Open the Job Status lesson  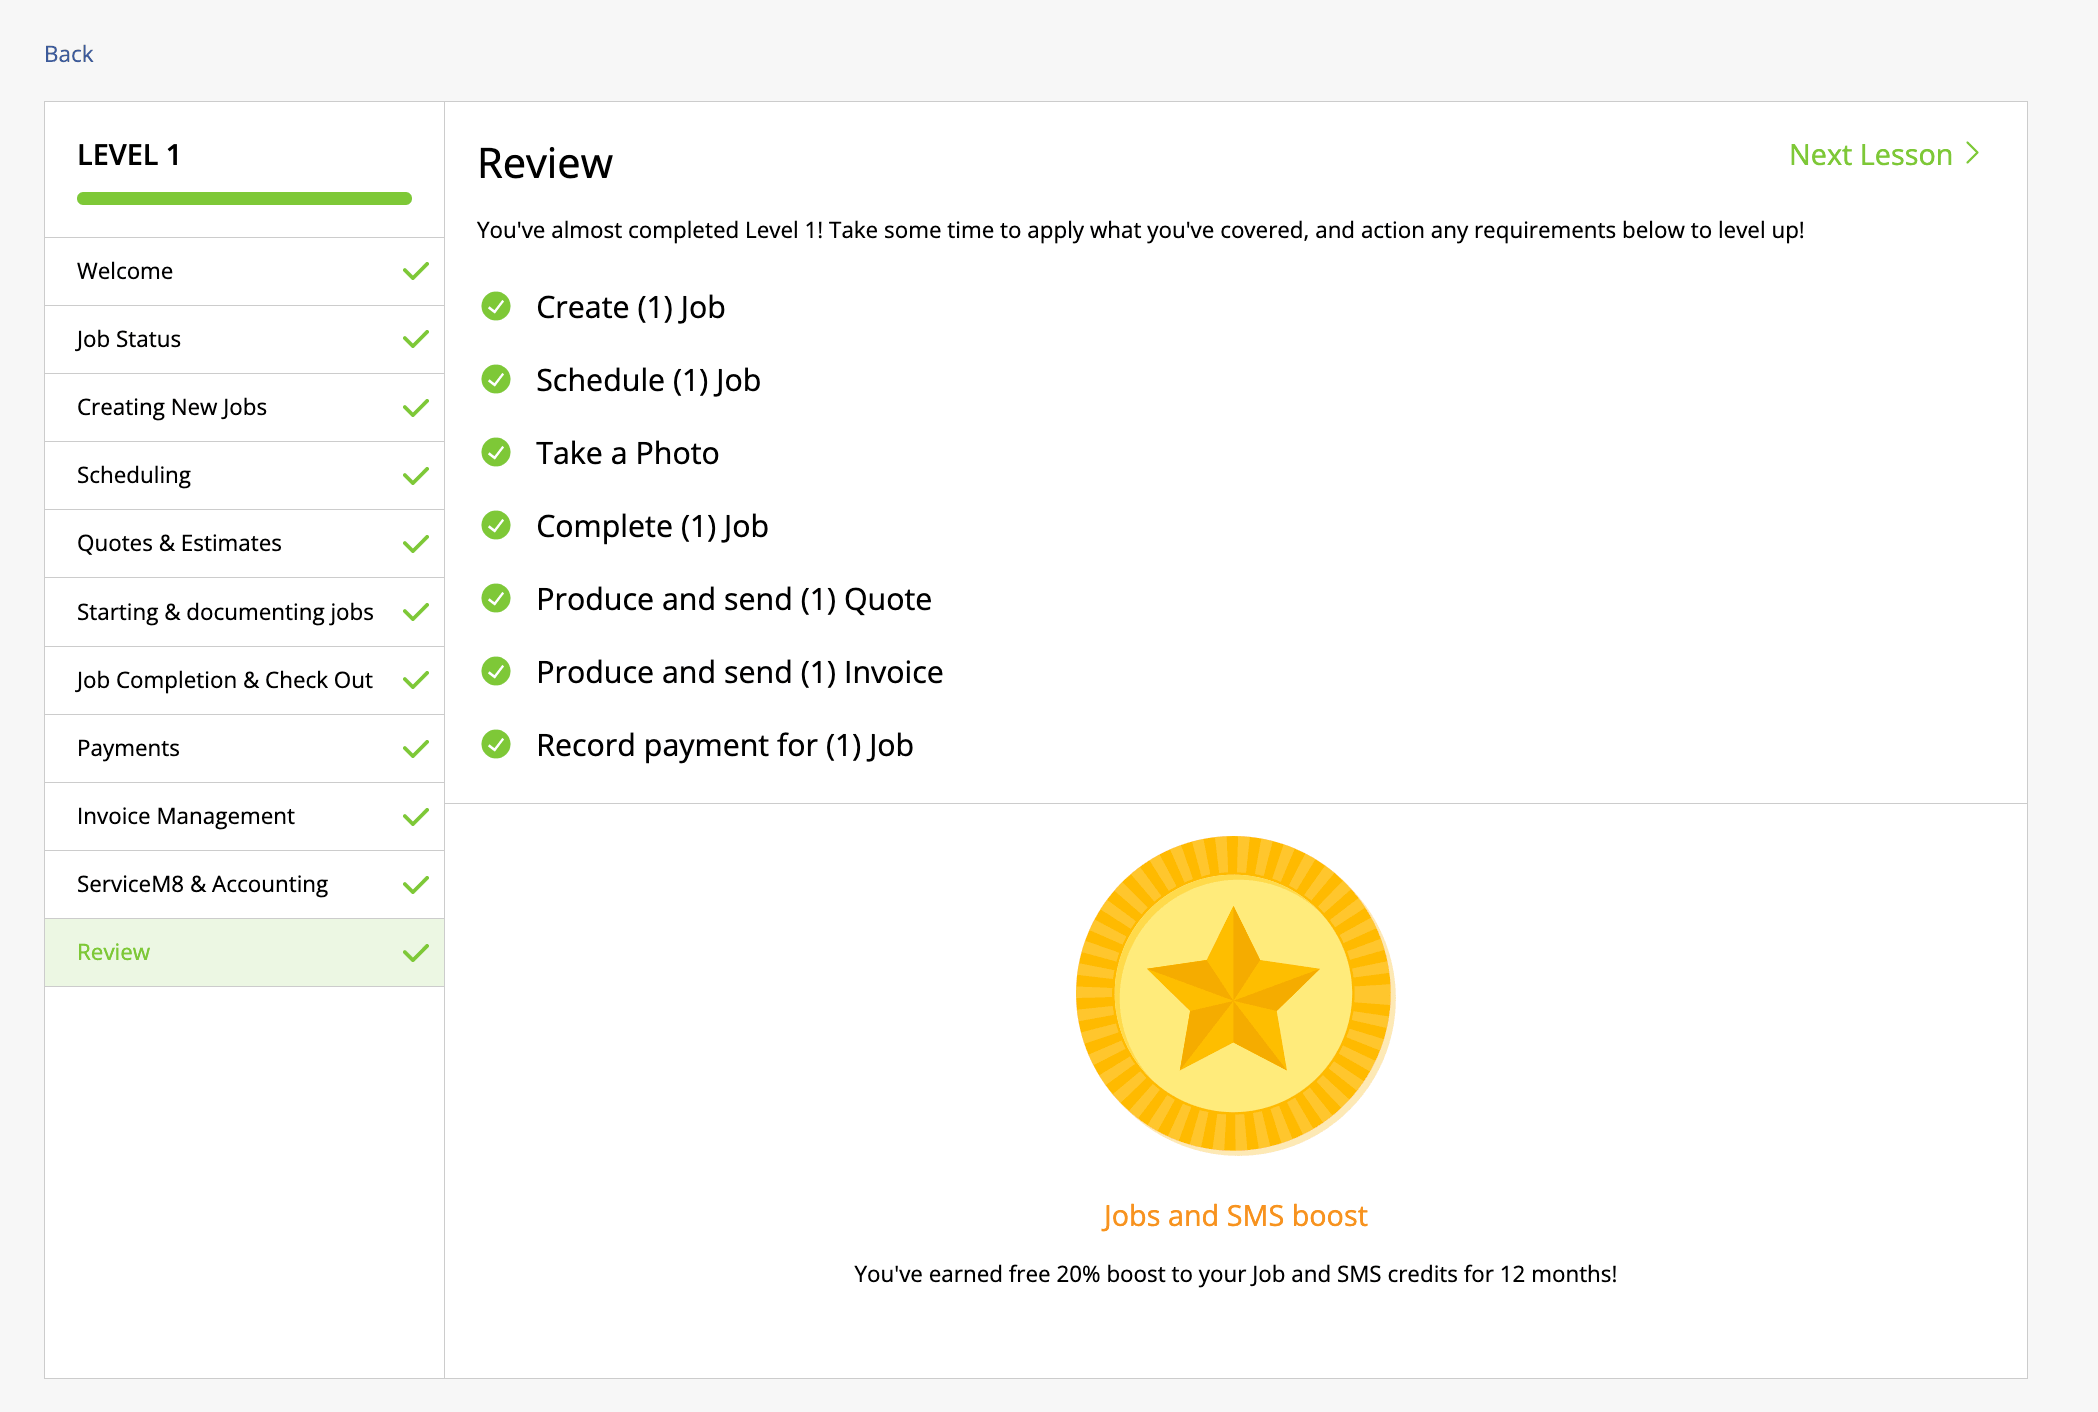pyautogui.click(x=129, y=339)
